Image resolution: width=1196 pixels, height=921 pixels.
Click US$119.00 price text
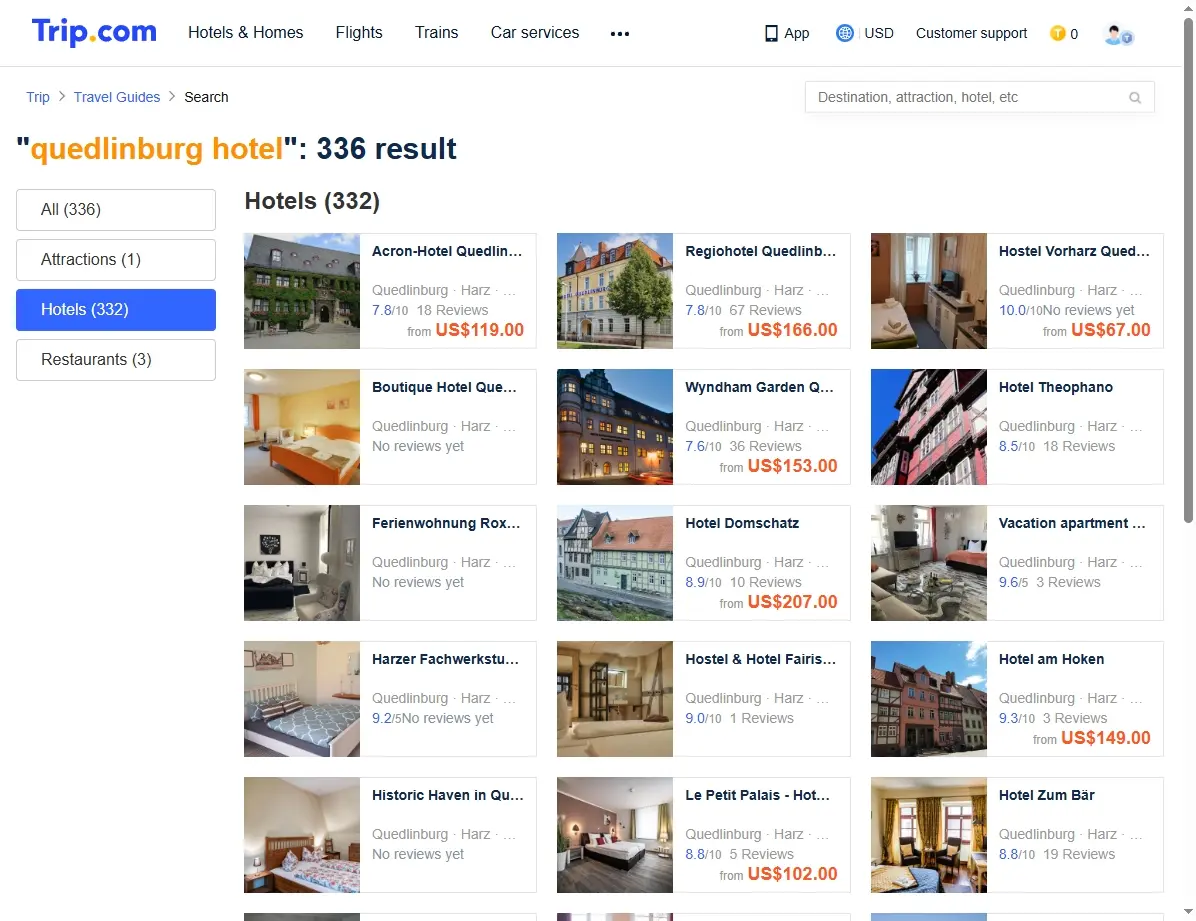pyautogui.click(x=480, y=330)
